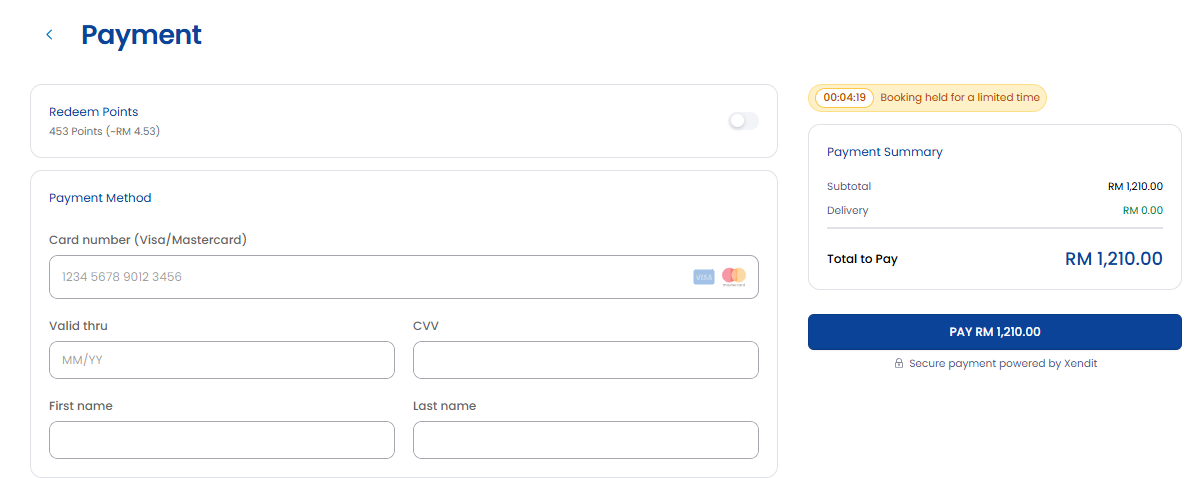This screenshot has height=478, width=1199.
Task: Click the lock icon near Xendit text
Action: coord(899,363)
